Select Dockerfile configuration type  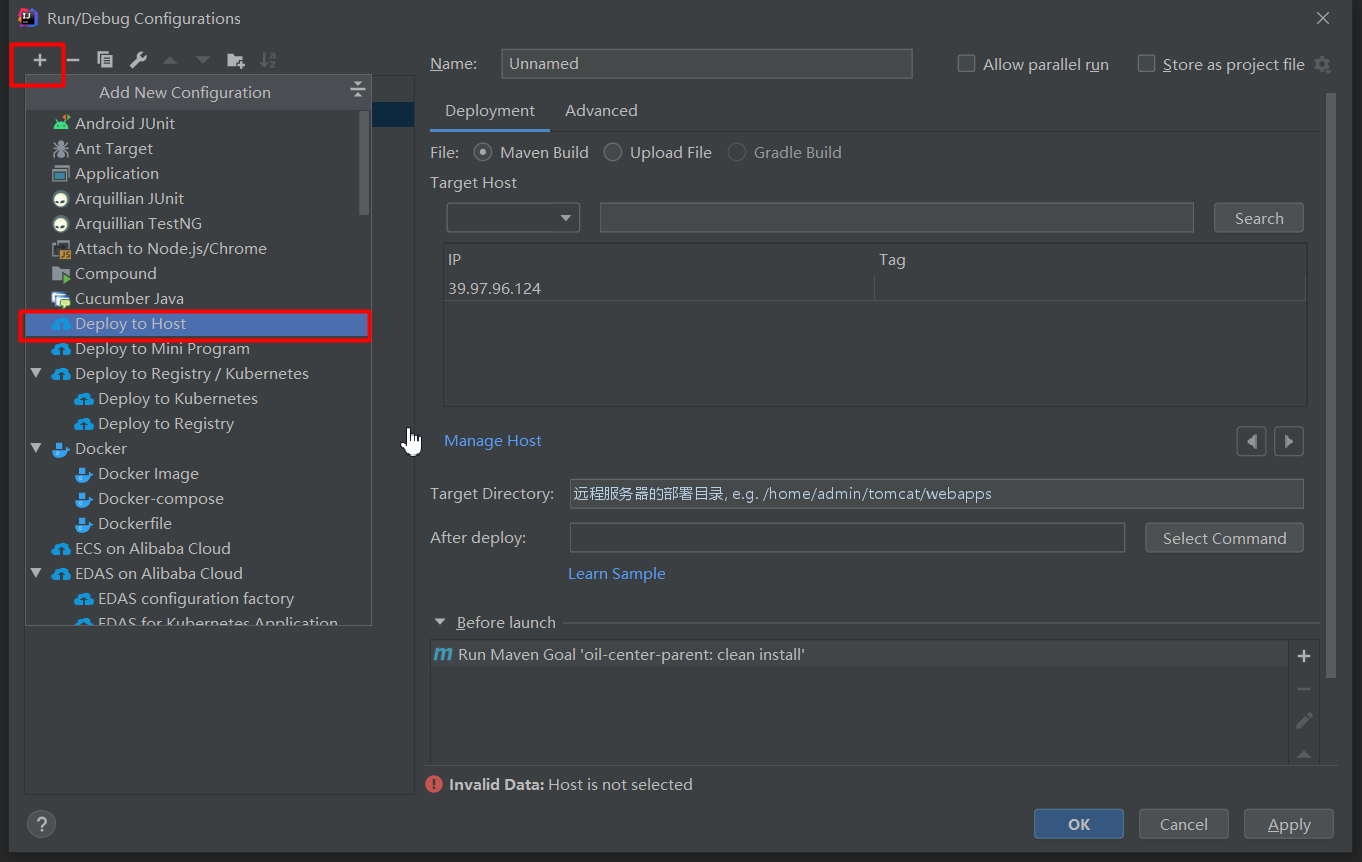click(x=198, y=523)
